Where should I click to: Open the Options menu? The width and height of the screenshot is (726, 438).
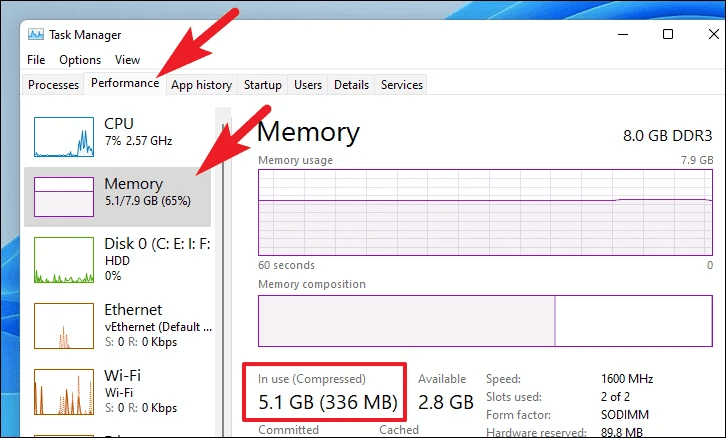[x=80, y=60]
